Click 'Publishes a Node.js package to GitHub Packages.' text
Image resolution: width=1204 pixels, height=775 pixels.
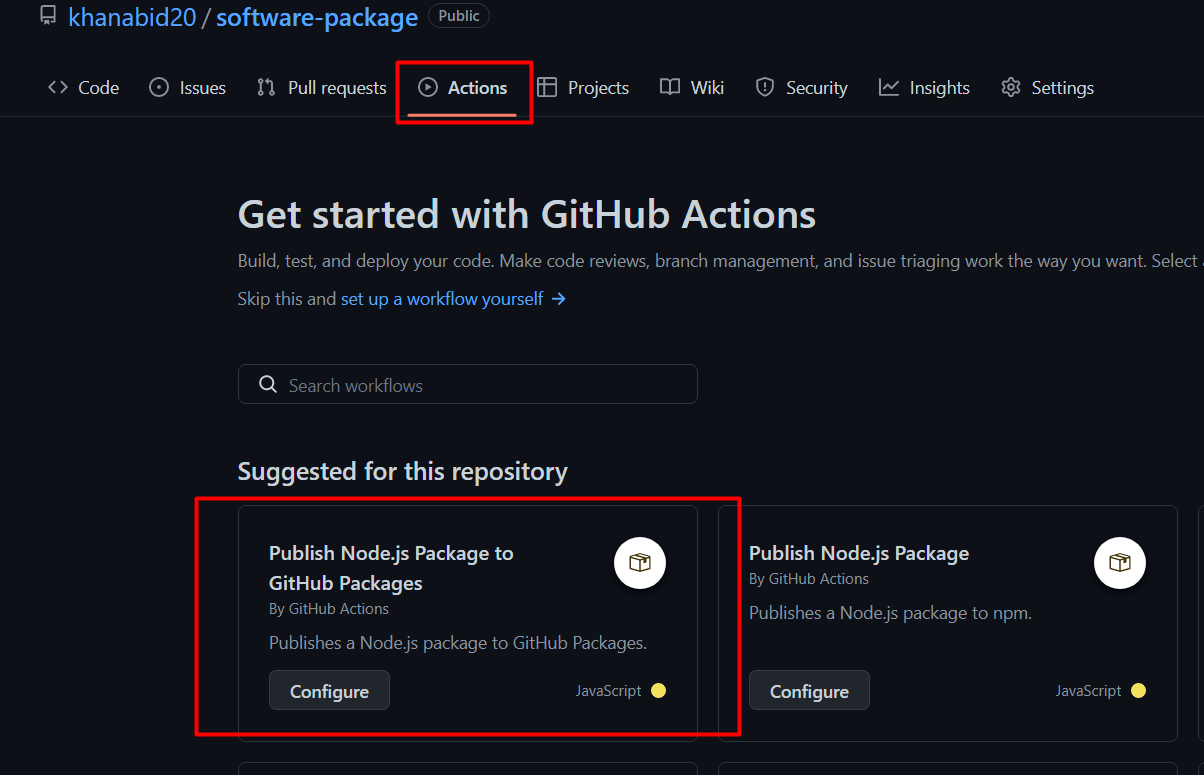[x=458, y=643]
